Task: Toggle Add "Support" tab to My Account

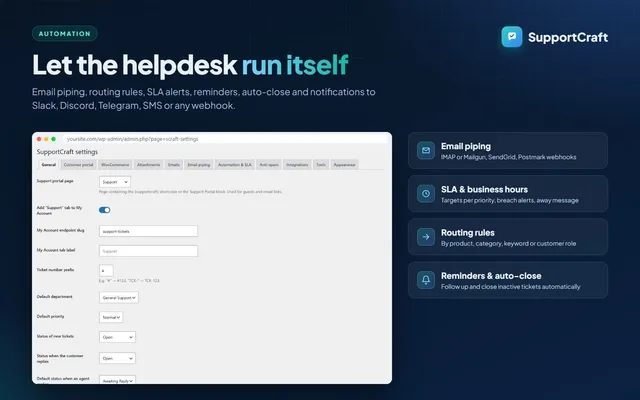Action: [x=104, y=210]
